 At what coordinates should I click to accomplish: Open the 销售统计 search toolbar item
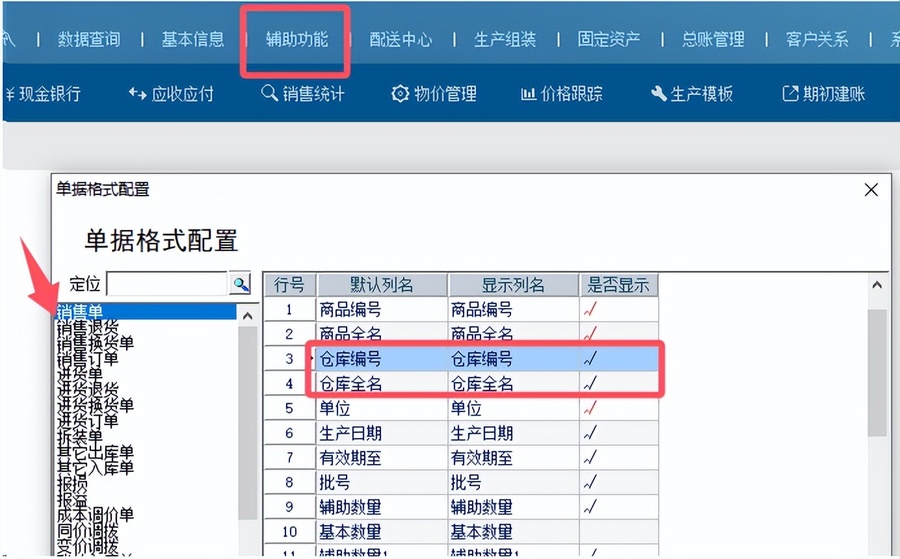(x=302, y=94)
